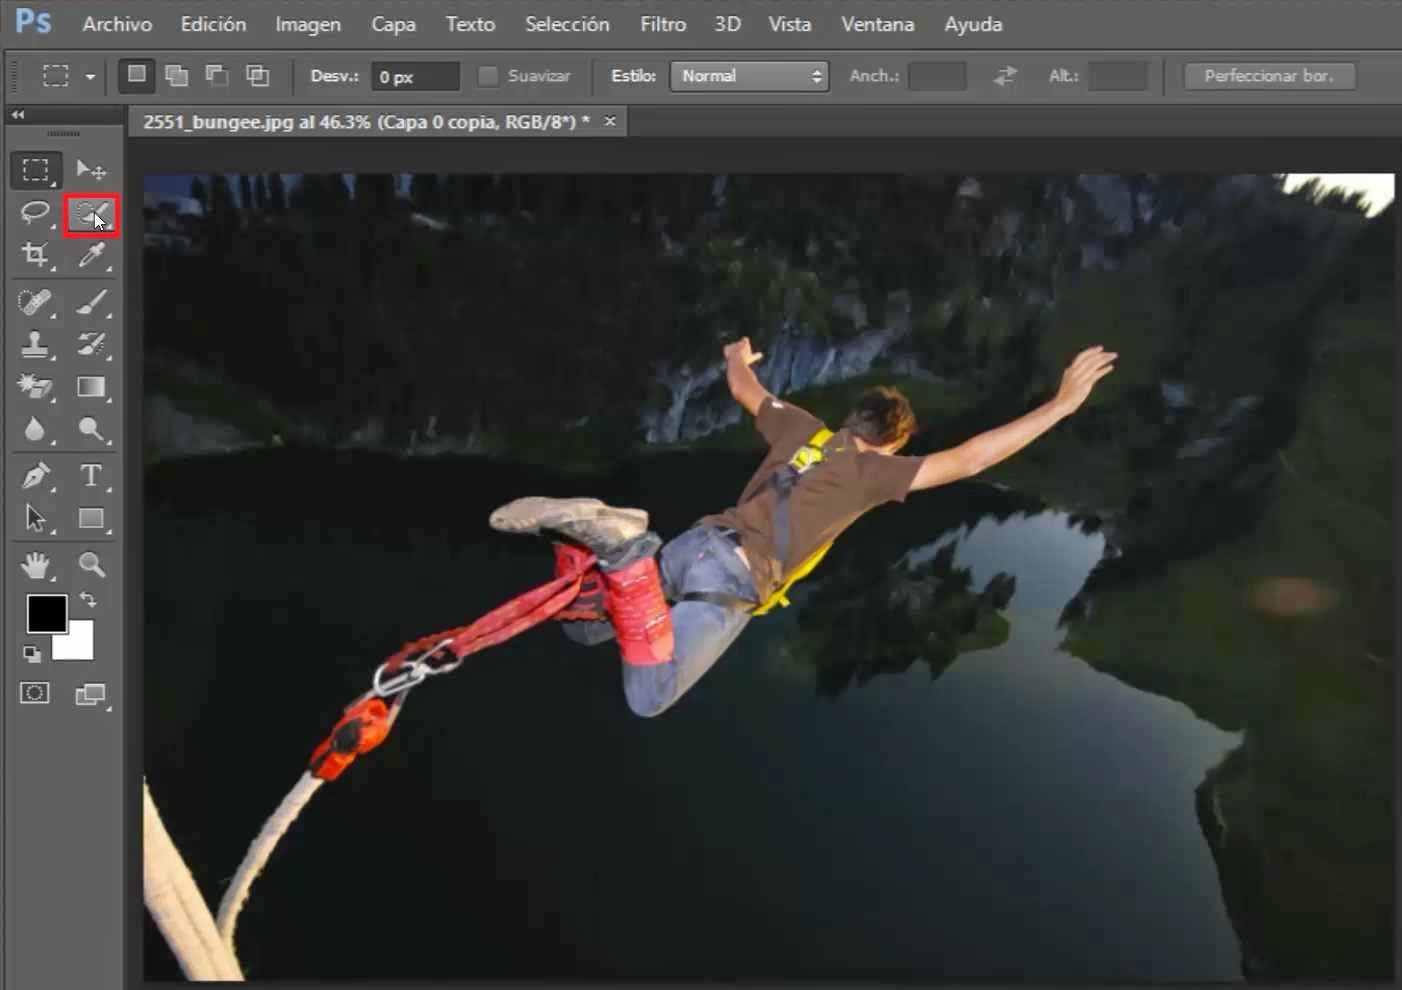Viewport: 1402px width, 990px height.
Task: Click the white background color swatch
Action: pos(78,644)
